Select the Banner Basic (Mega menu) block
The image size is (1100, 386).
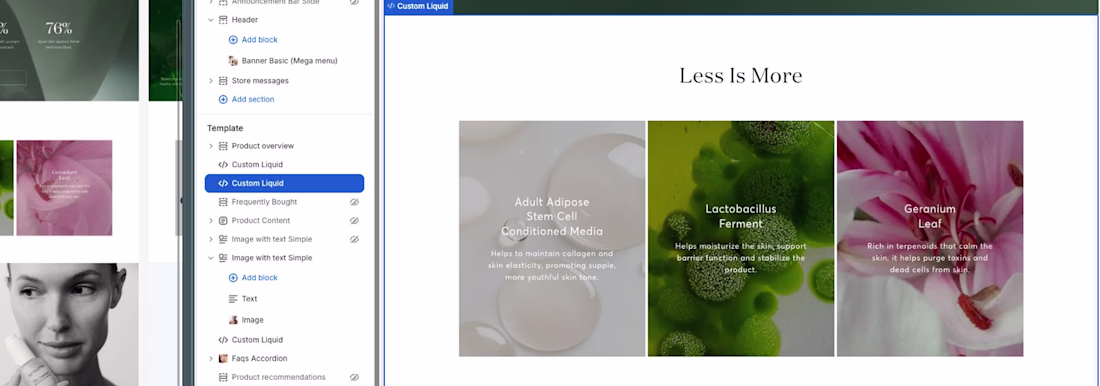[x=290, y=61]
